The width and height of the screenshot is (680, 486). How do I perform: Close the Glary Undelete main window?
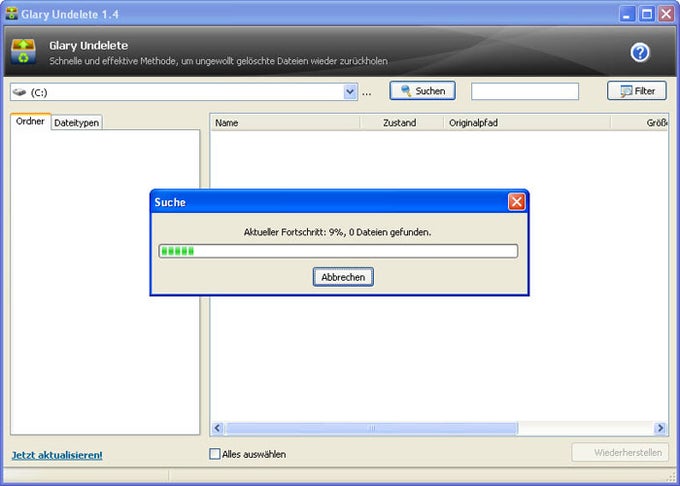667,14
